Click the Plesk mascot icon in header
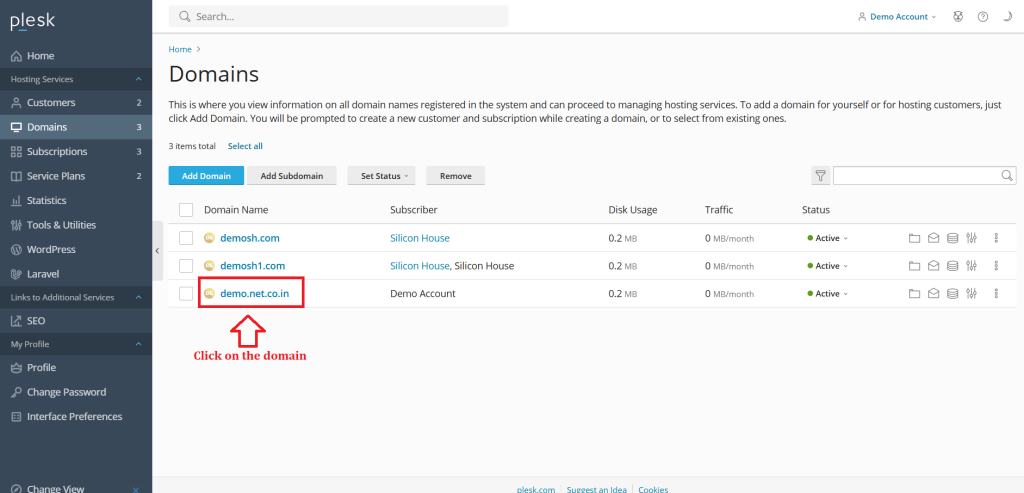 [x=958, y=17]
